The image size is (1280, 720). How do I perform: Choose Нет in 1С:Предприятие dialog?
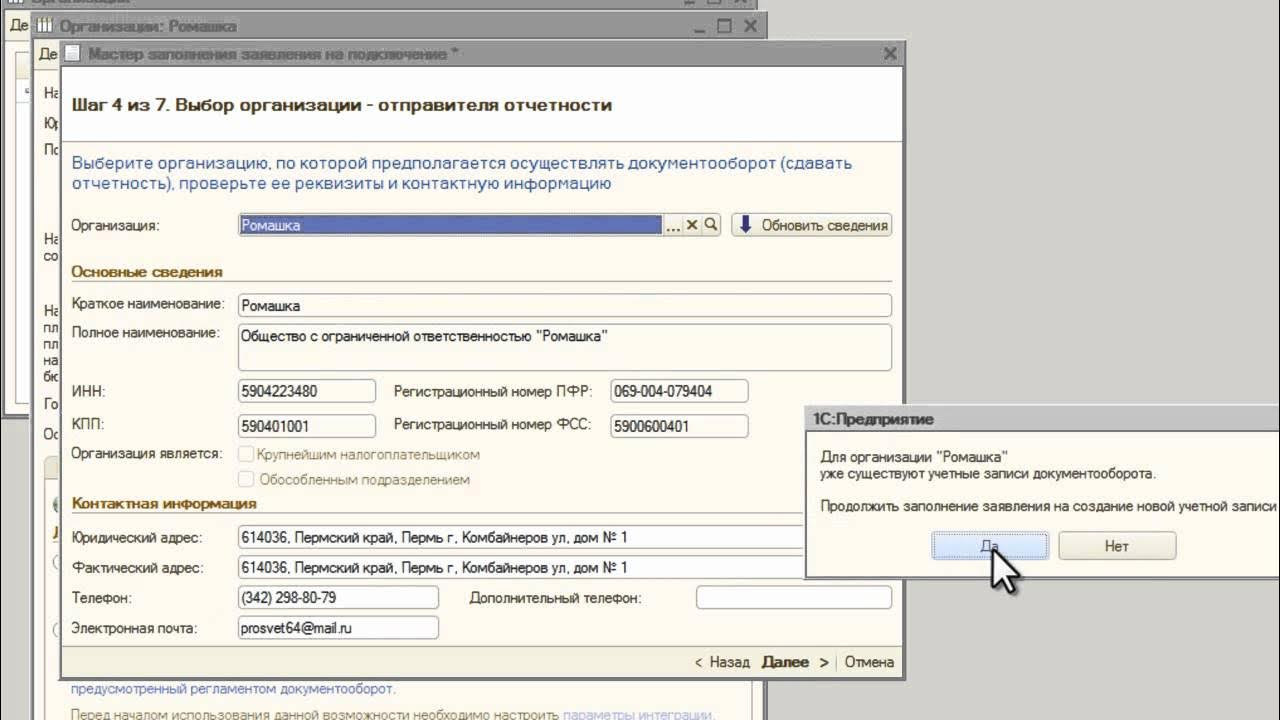pyautogui.click(x=1117, y=546)
